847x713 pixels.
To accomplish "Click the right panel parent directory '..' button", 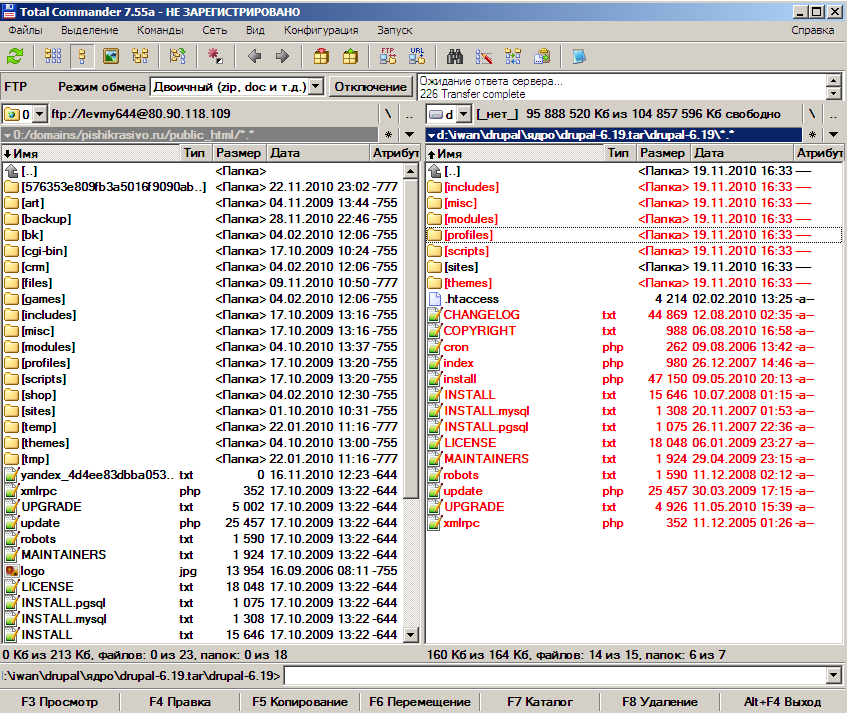I will pyautogui.click(x=833, y=114).
